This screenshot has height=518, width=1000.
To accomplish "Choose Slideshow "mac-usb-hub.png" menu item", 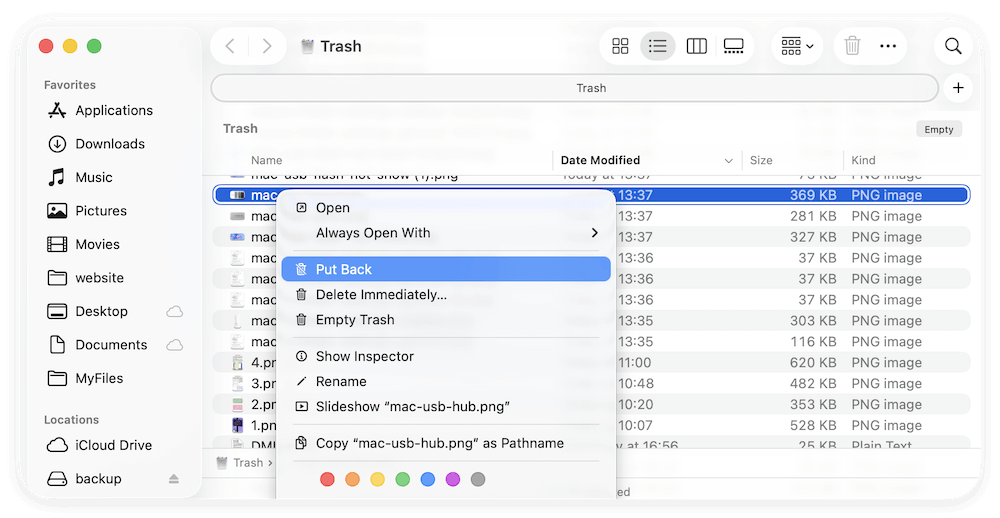I will [446, 406].
